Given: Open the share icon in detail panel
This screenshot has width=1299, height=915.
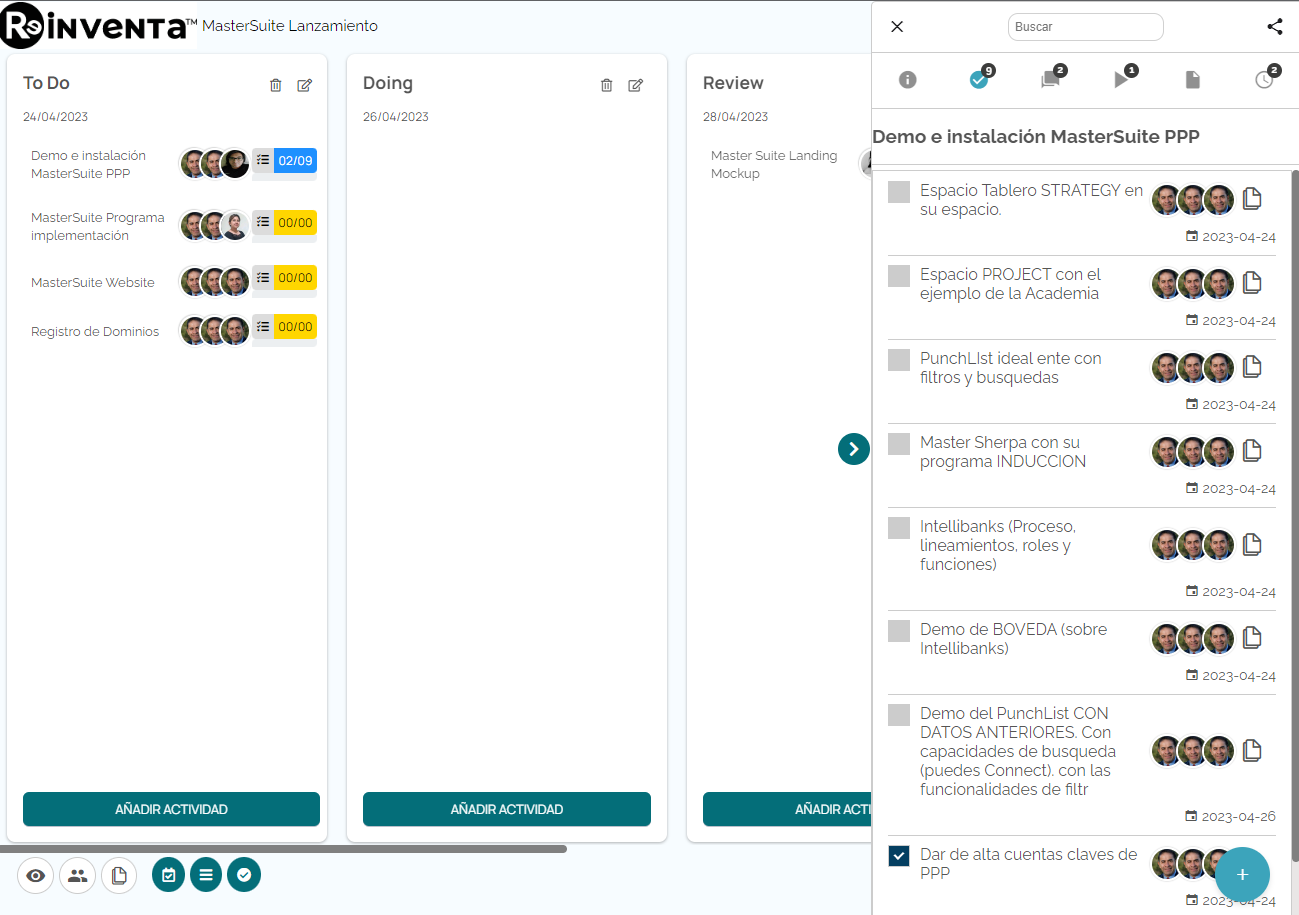Looking at the screenshot, I should coord(1275,27).
